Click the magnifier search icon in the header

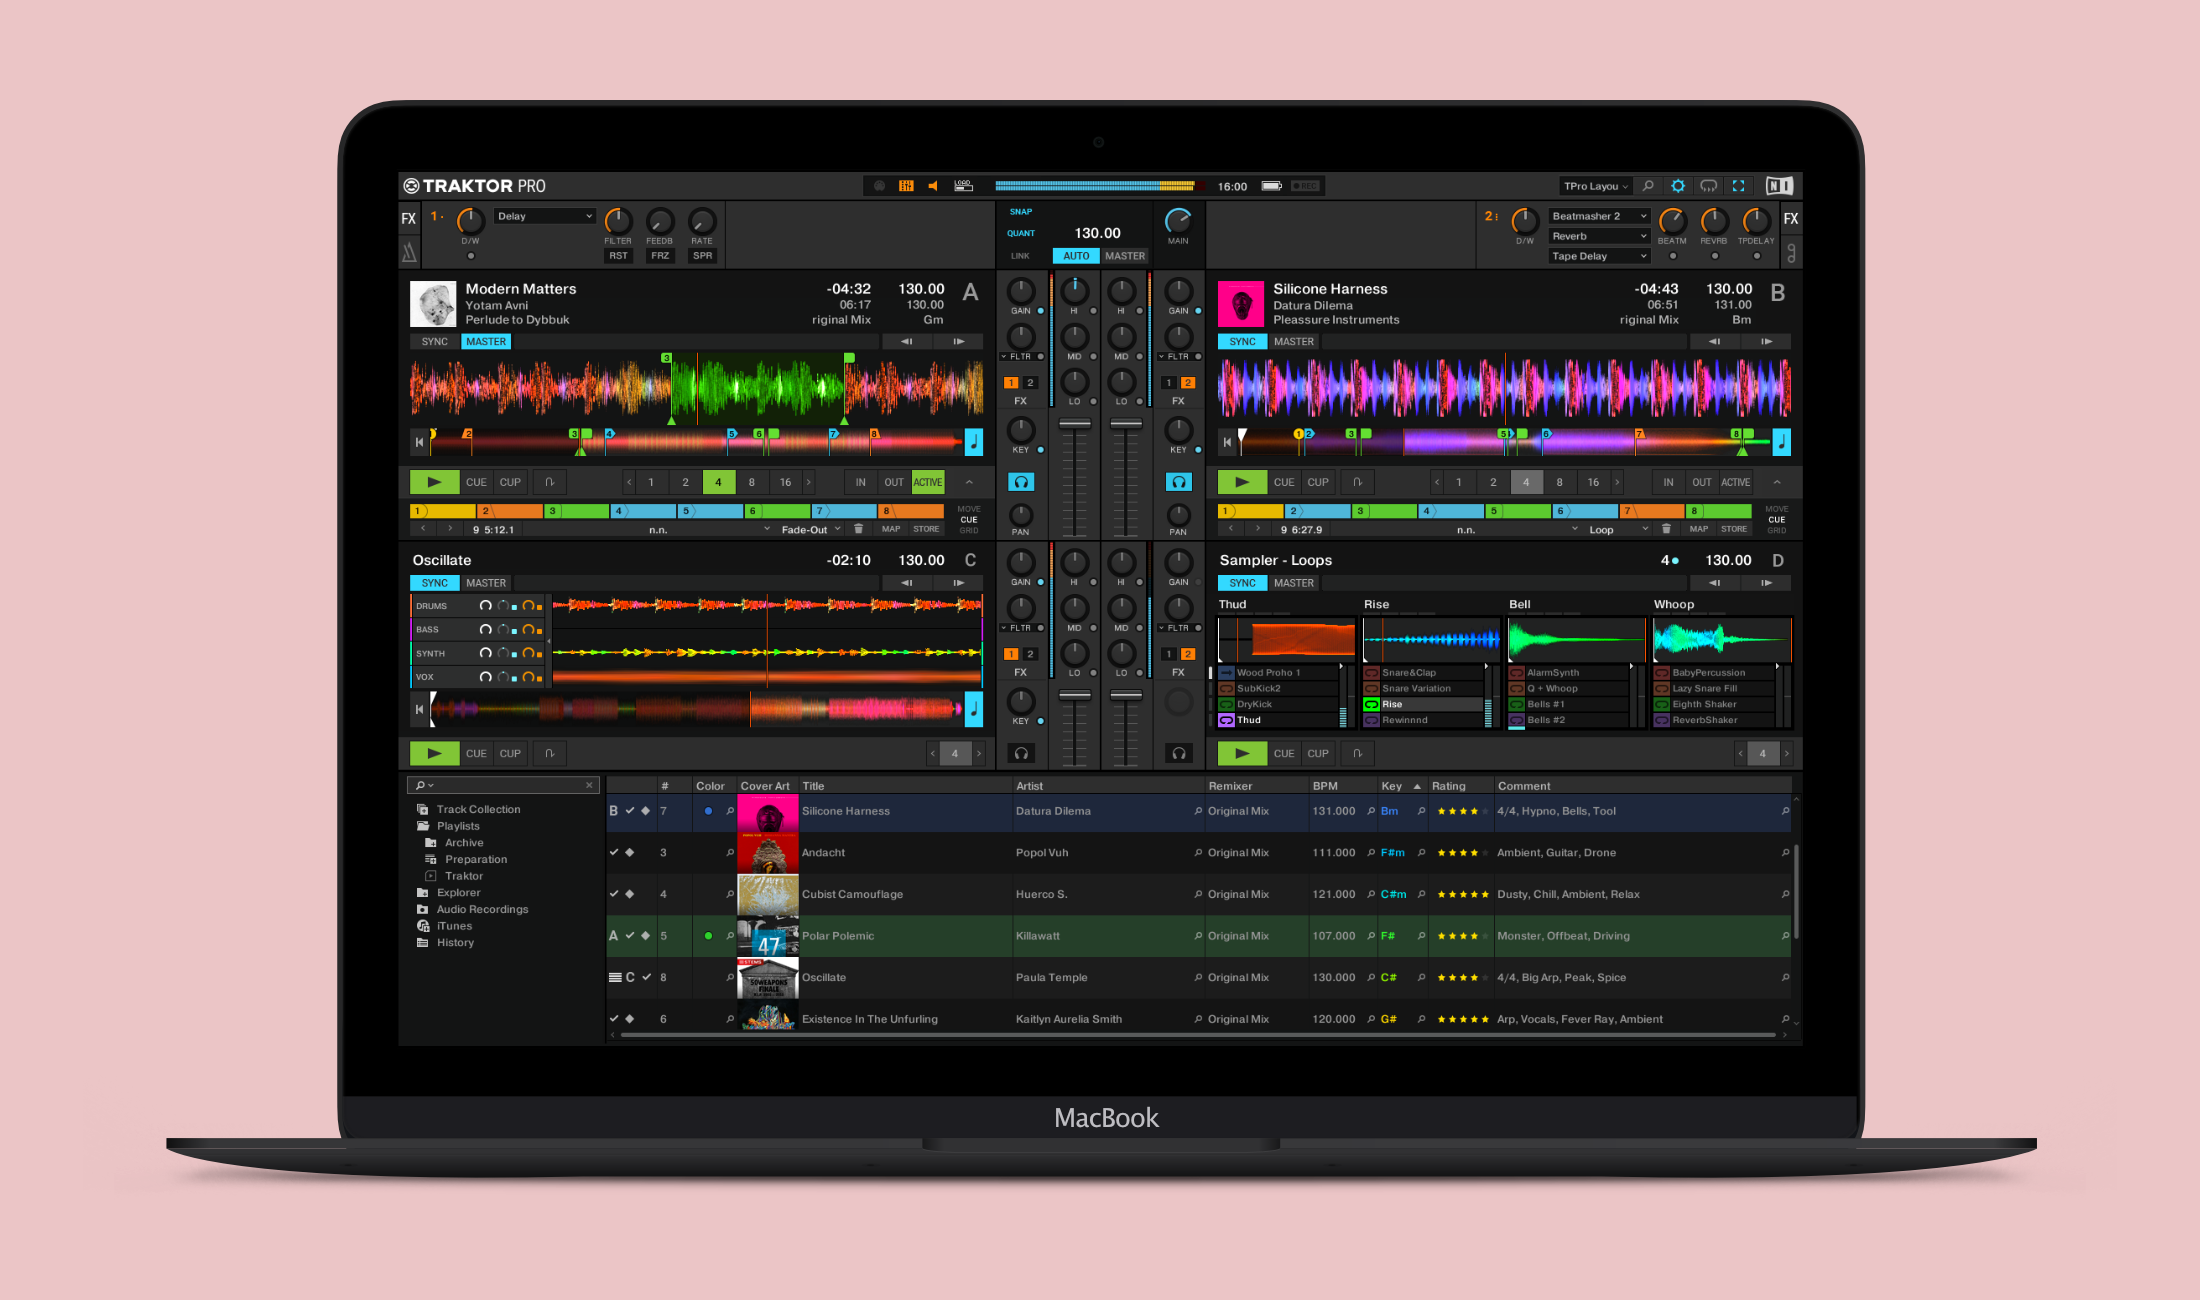1647,186
